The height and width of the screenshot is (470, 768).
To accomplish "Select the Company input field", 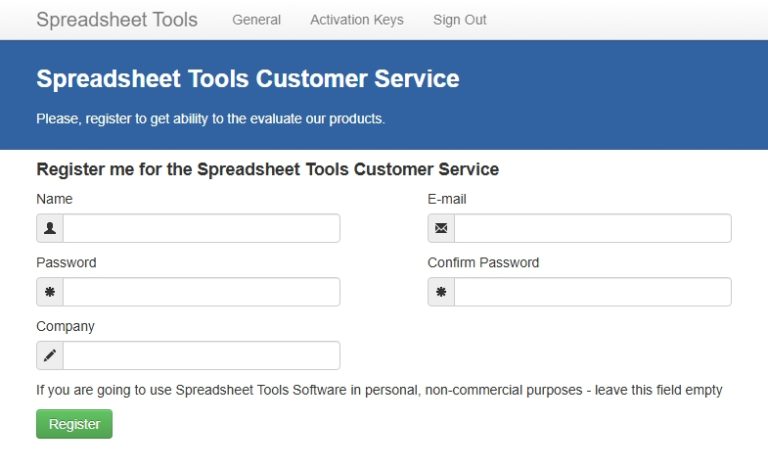I will point(201,356).
